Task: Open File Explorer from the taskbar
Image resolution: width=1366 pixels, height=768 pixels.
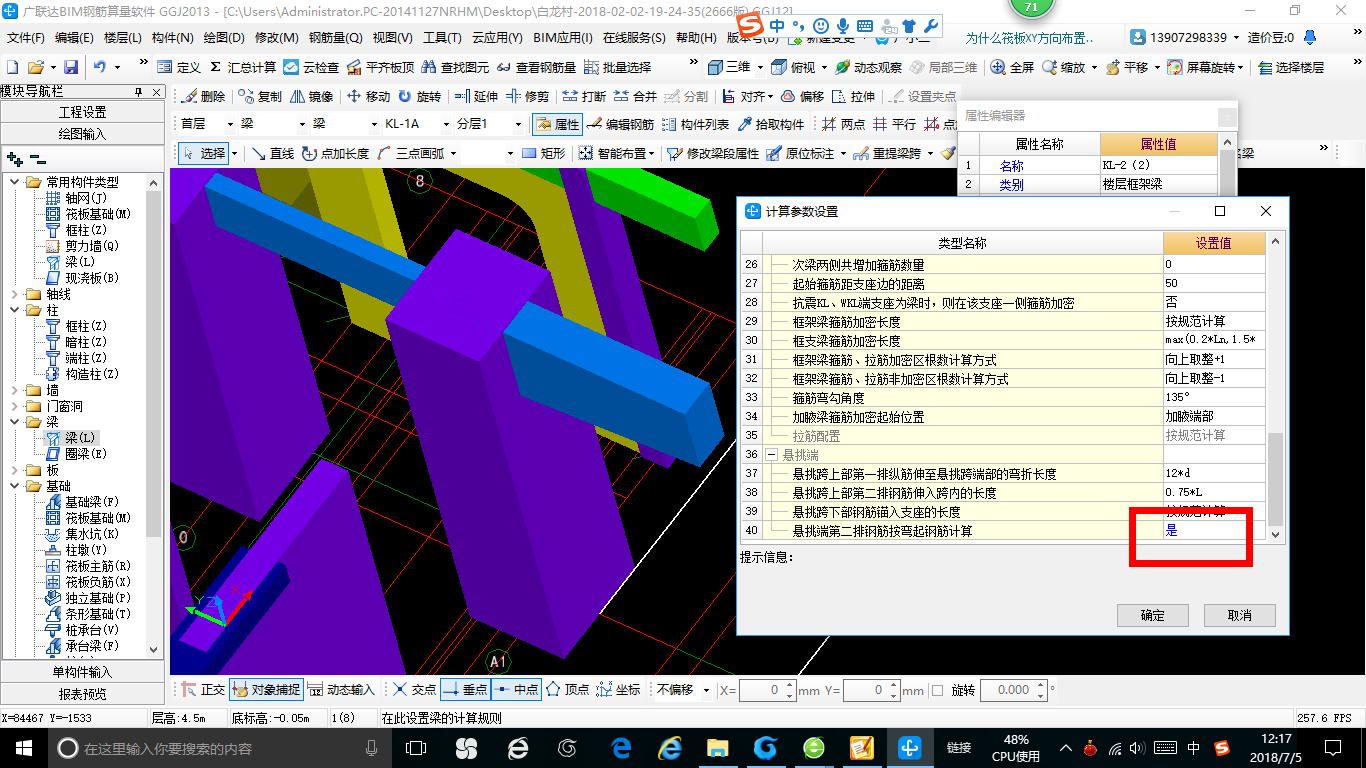Action: [x=718, y=747]
